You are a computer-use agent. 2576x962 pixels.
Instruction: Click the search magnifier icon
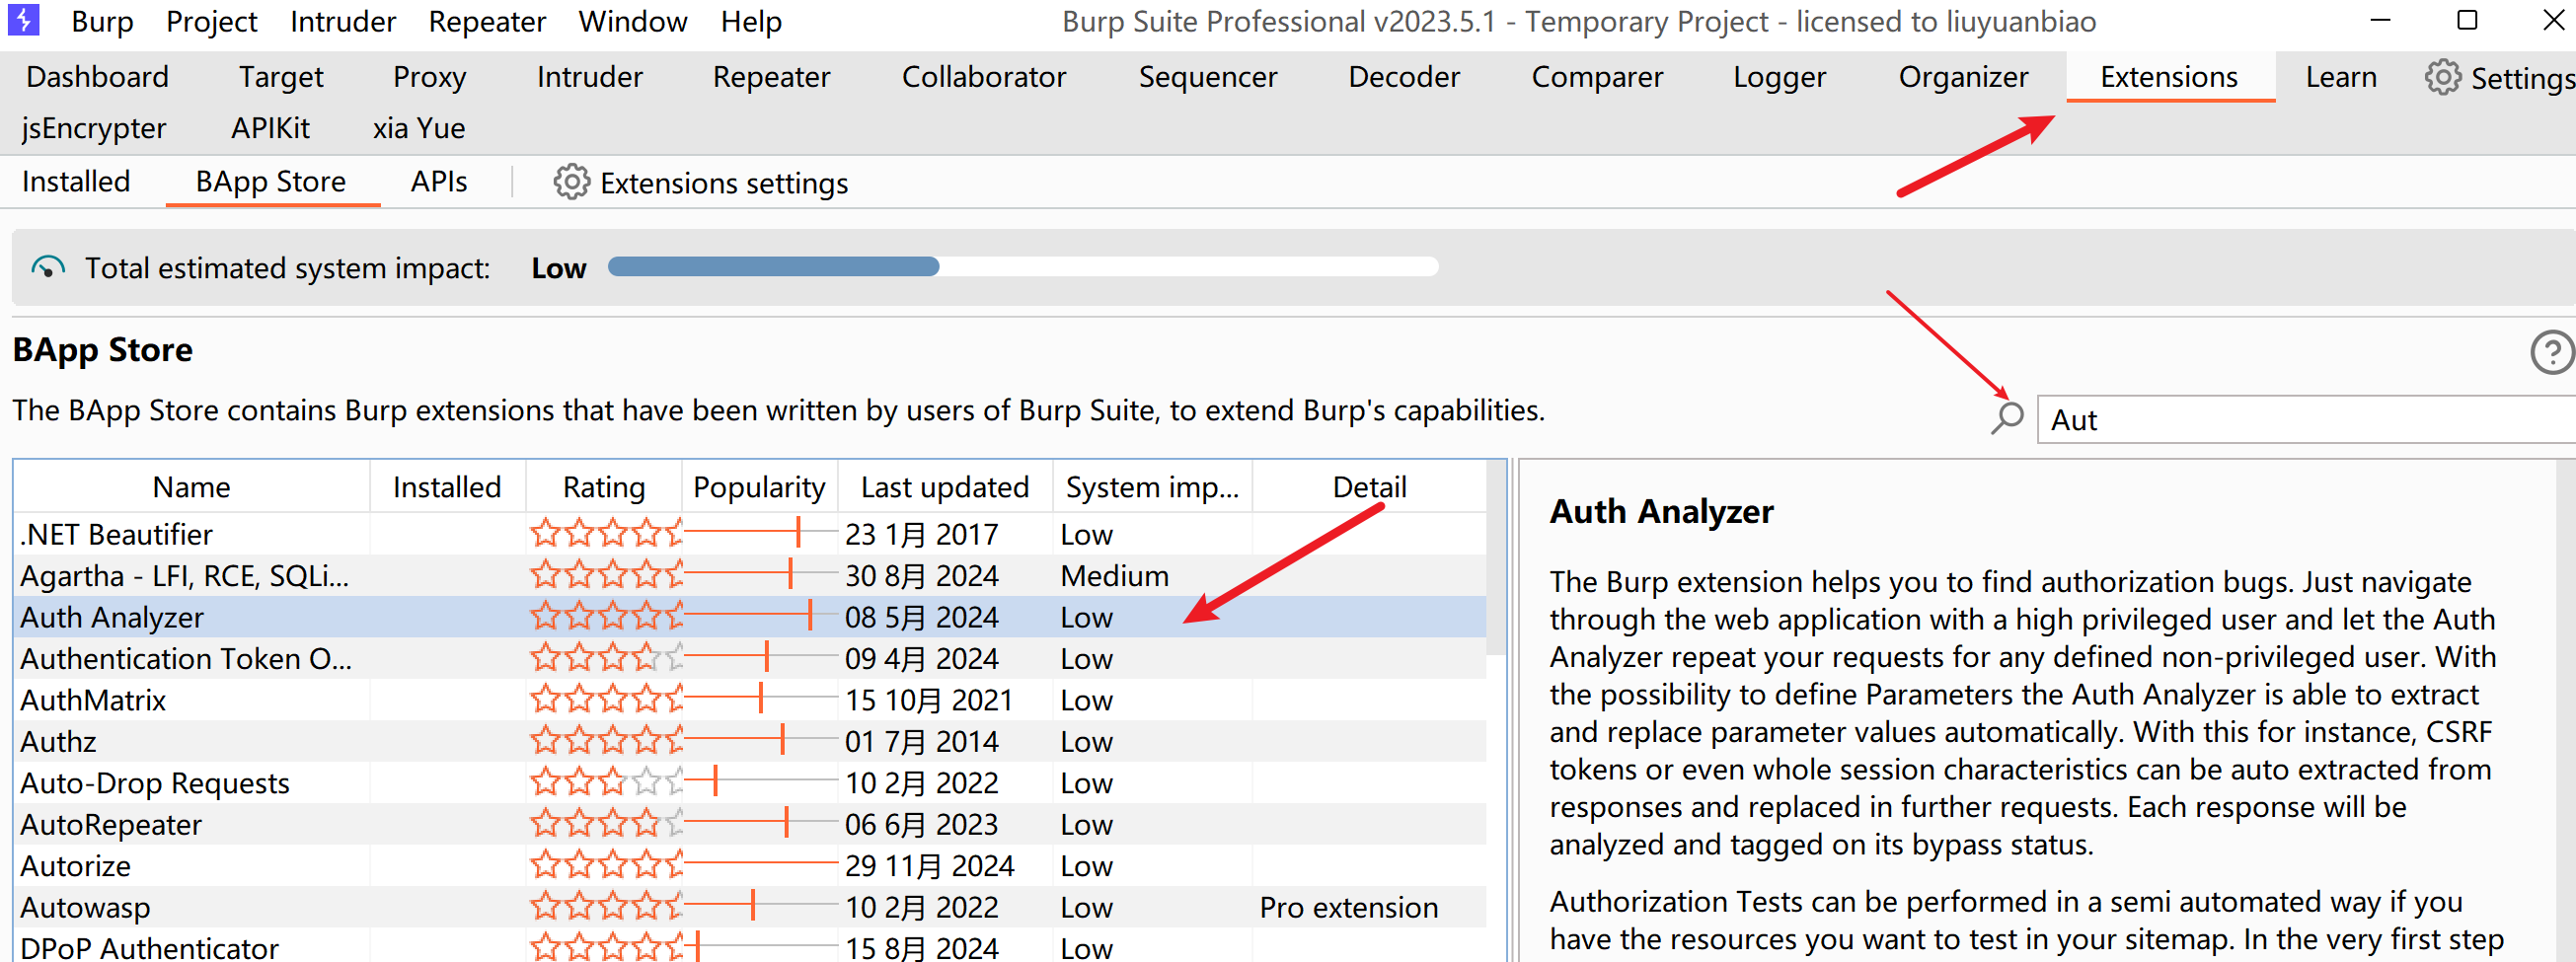(2006, 418)
